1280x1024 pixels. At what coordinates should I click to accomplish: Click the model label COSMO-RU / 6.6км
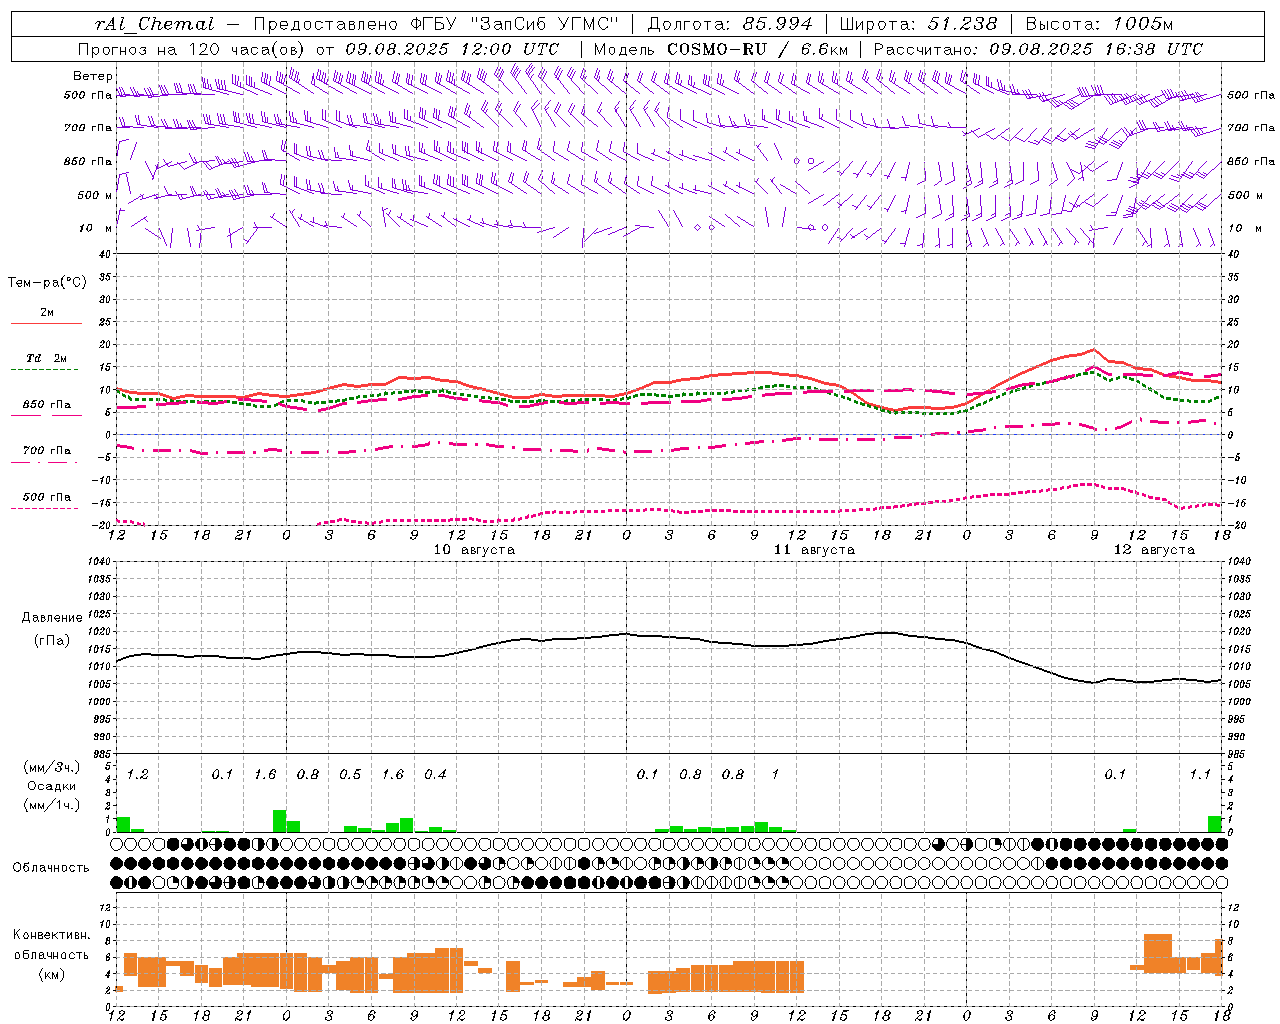pyautogui.click(x=758, y=49)
